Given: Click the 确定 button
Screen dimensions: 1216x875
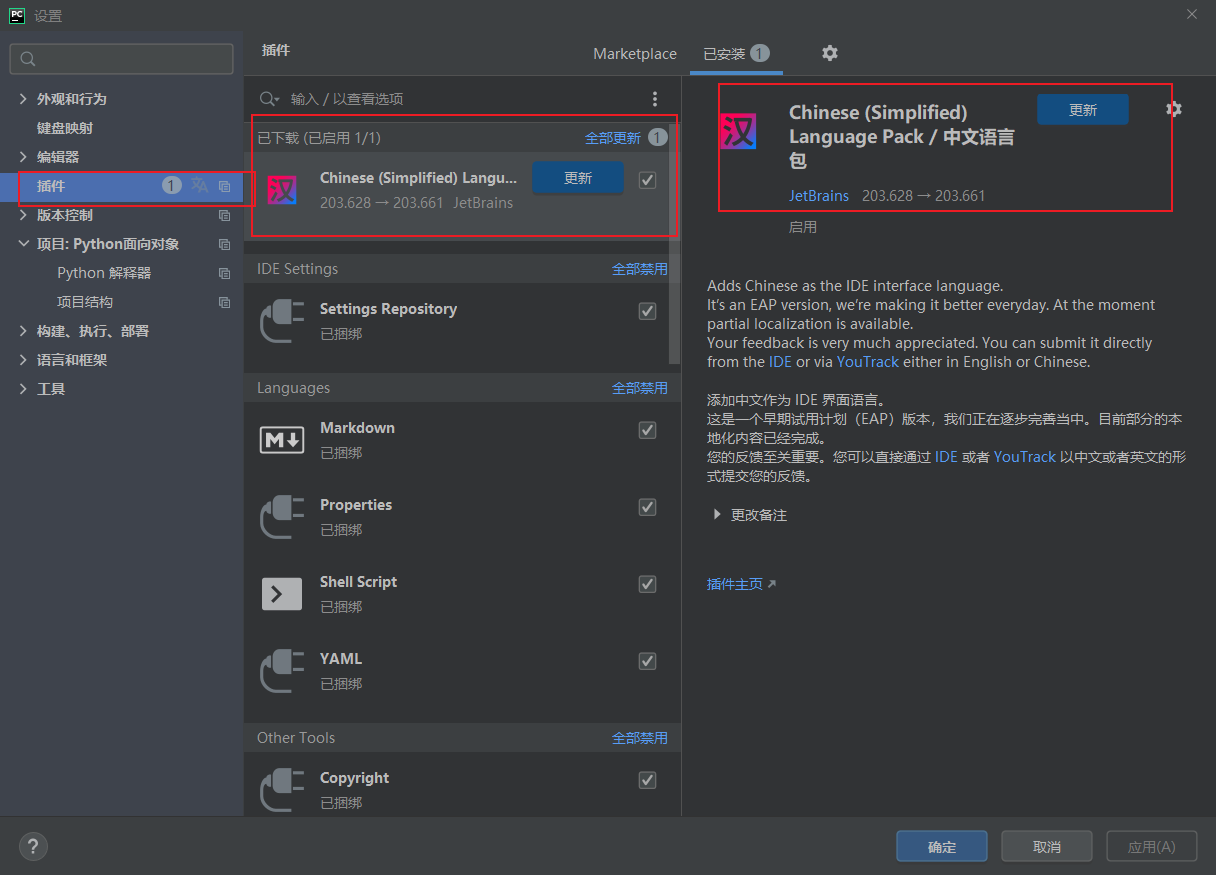Looking at the screenshot, I should tap(942, 846).
